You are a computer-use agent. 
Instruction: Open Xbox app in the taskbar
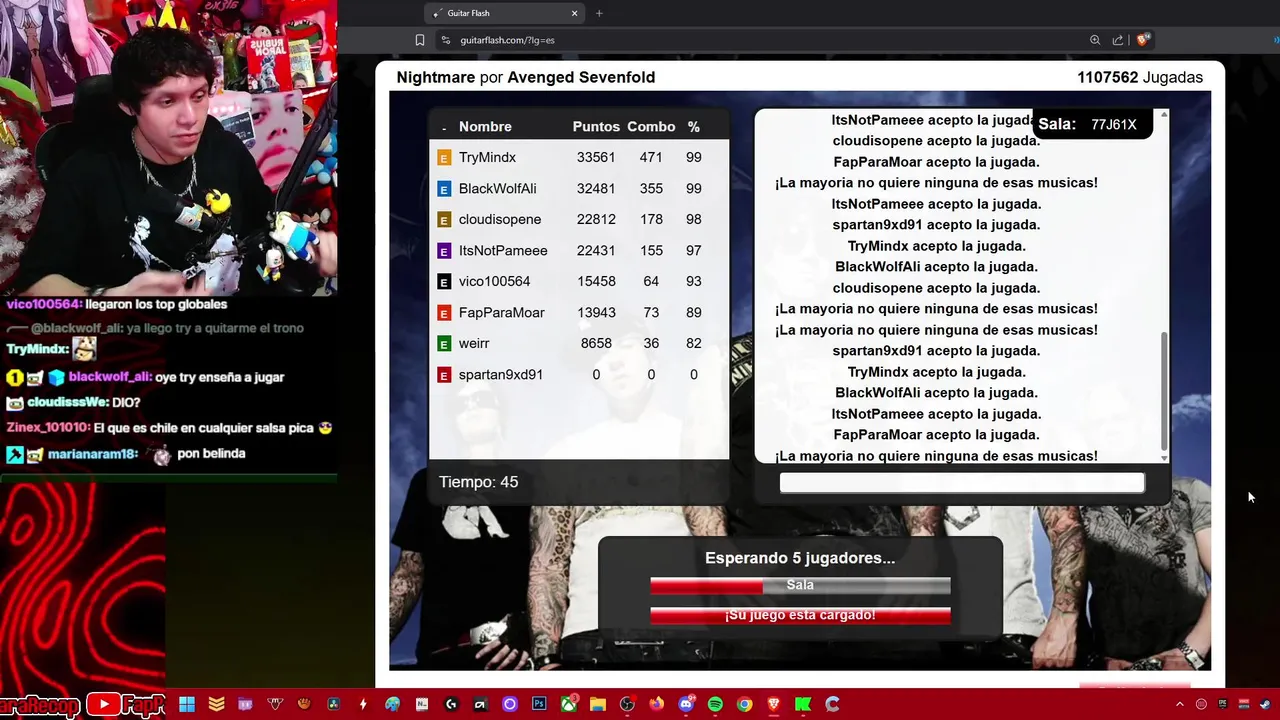pyautogui.click(x=568, y=704)
